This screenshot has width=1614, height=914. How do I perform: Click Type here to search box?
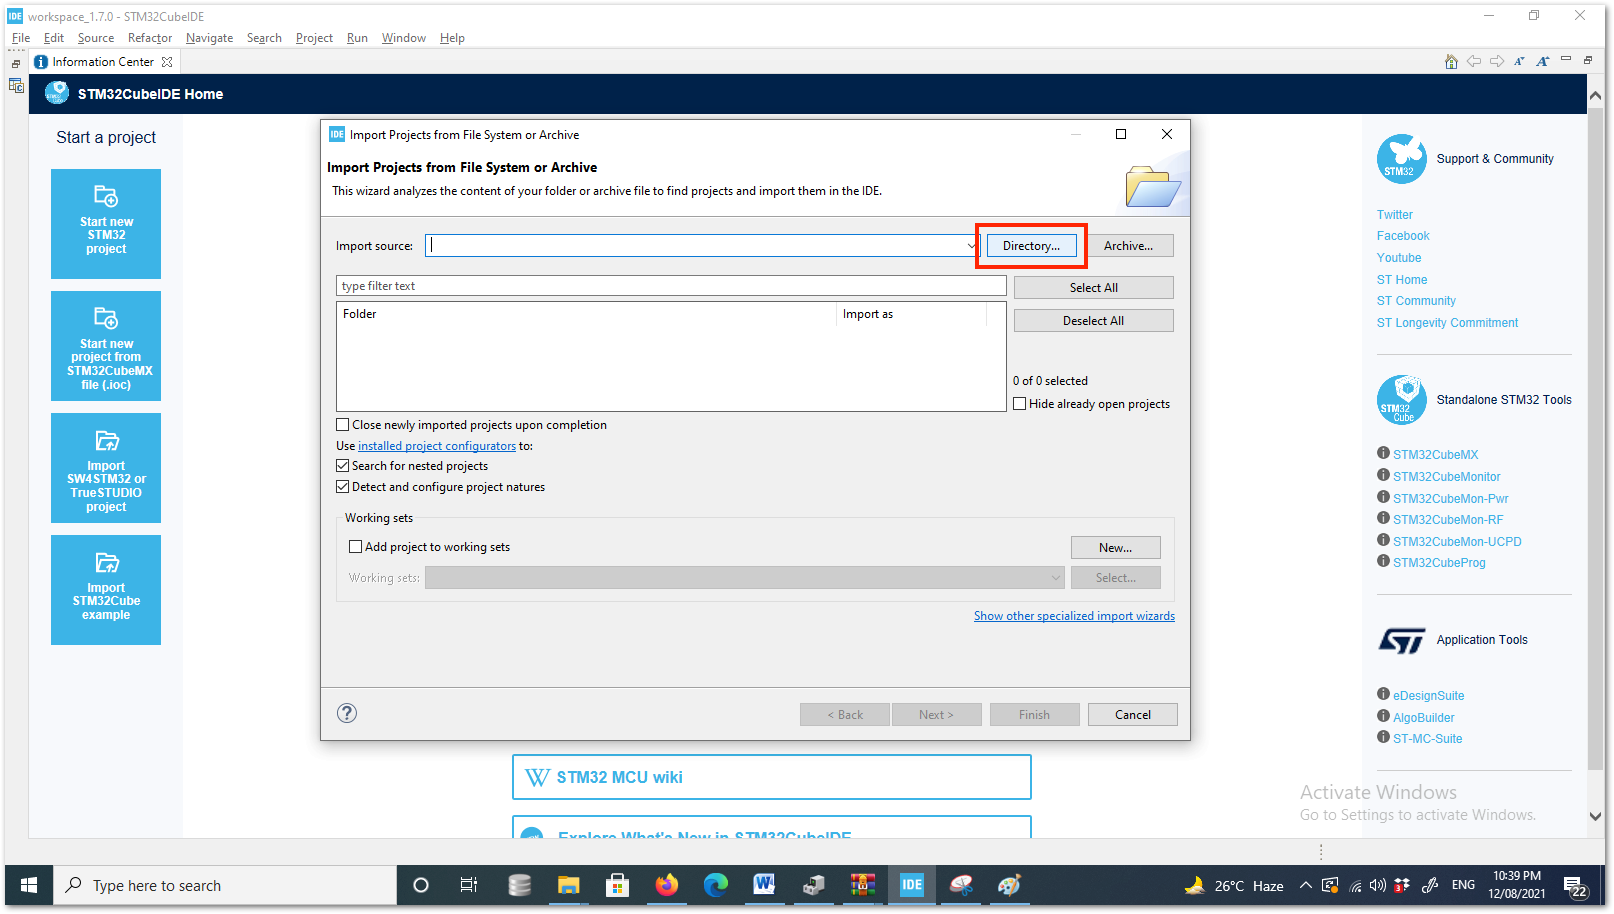[x=225, y=885]
